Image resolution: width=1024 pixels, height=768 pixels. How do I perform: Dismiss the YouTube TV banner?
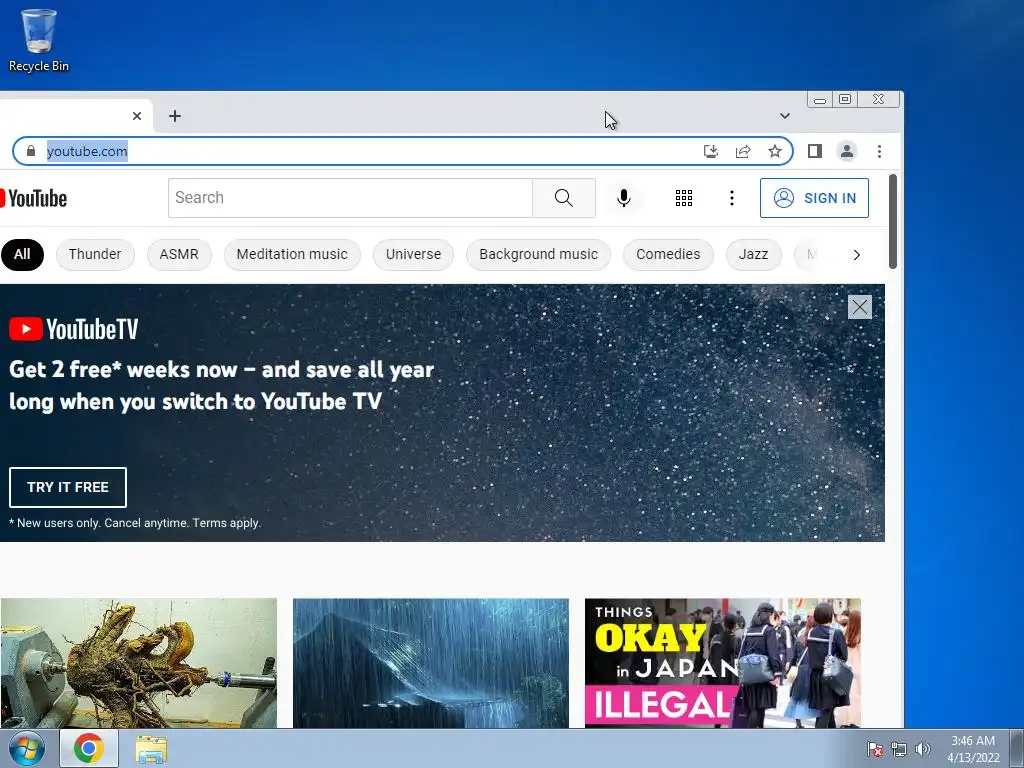(x=860, y=307)
